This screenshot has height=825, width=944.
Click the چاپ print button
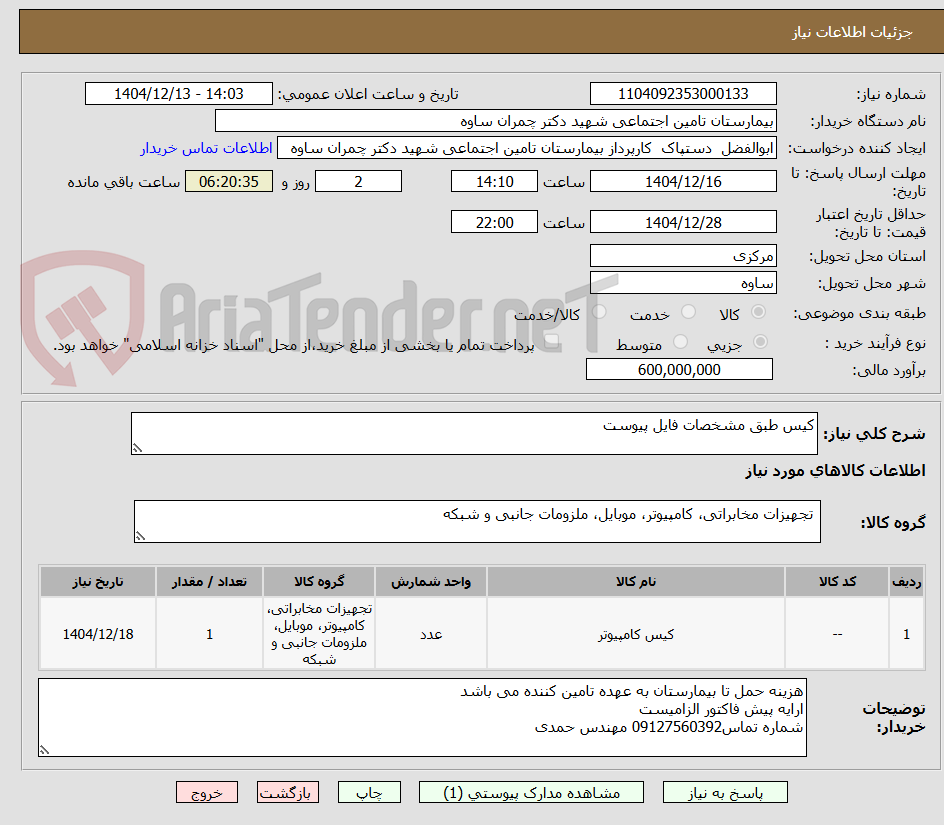pos(369,792)
